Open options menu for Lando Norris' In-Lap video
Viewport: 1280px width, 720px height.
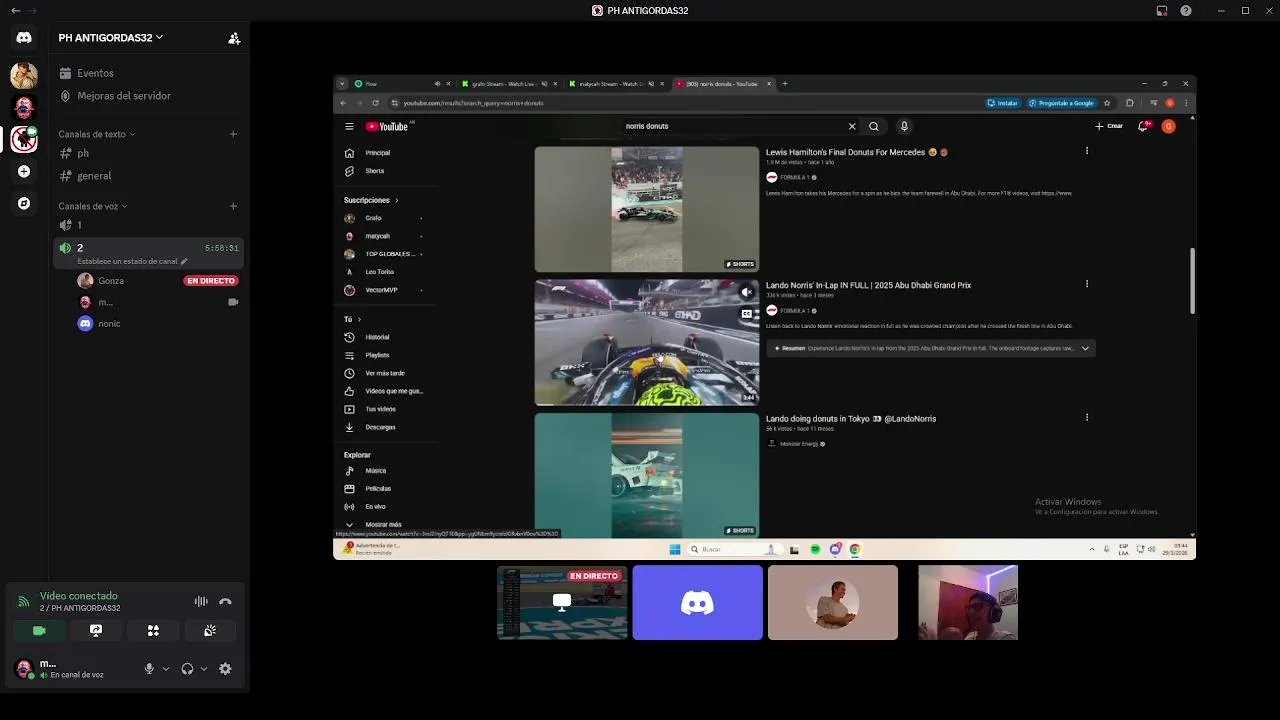point(1087,284)
